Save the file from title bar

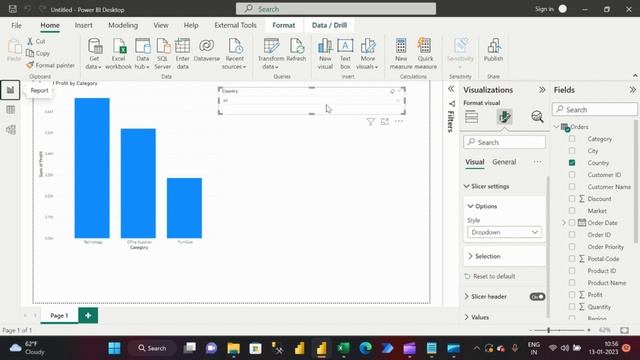(13, 9)
